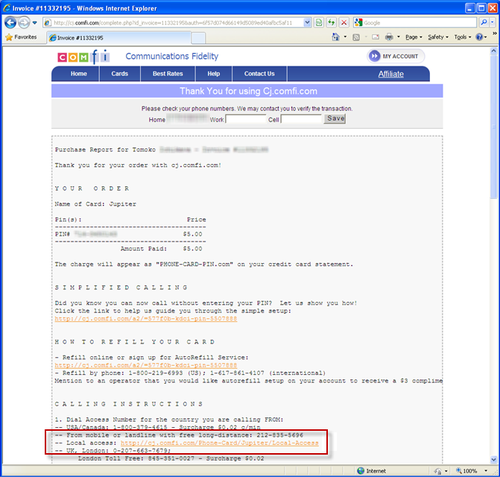The height and width of the screenshot is (477, 500).
Task: Click the Read Mail envelope icon
Action: [376, 37]
